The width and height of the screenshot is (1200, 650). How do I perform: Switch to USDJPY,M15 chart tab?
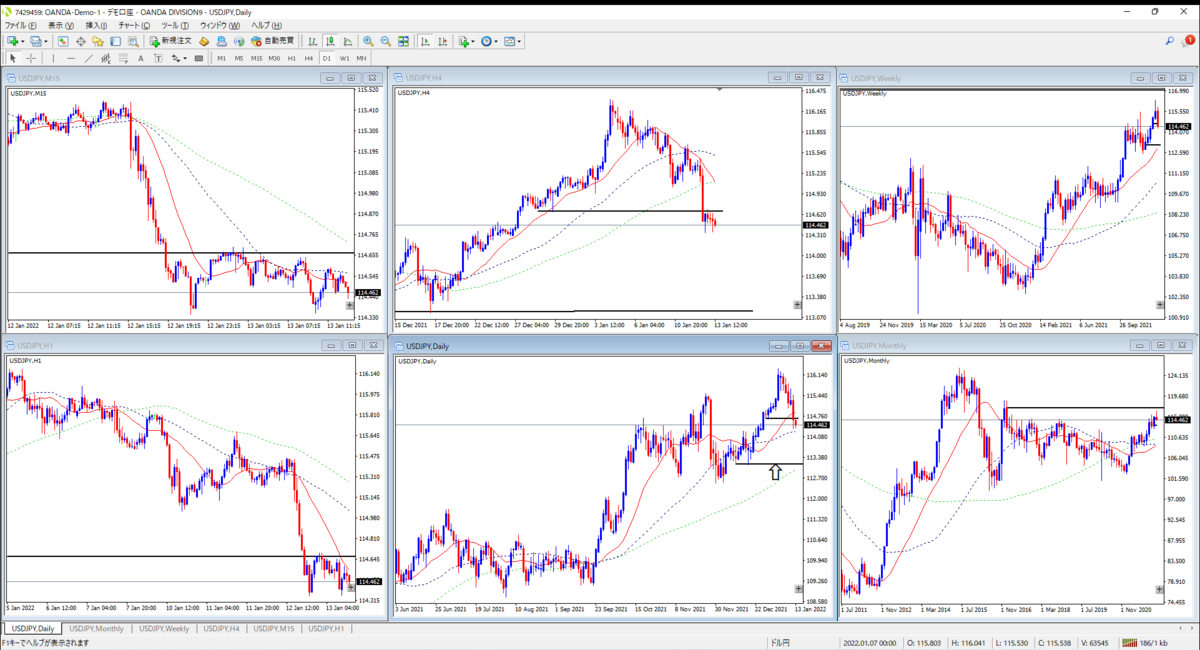coord(273,628)
